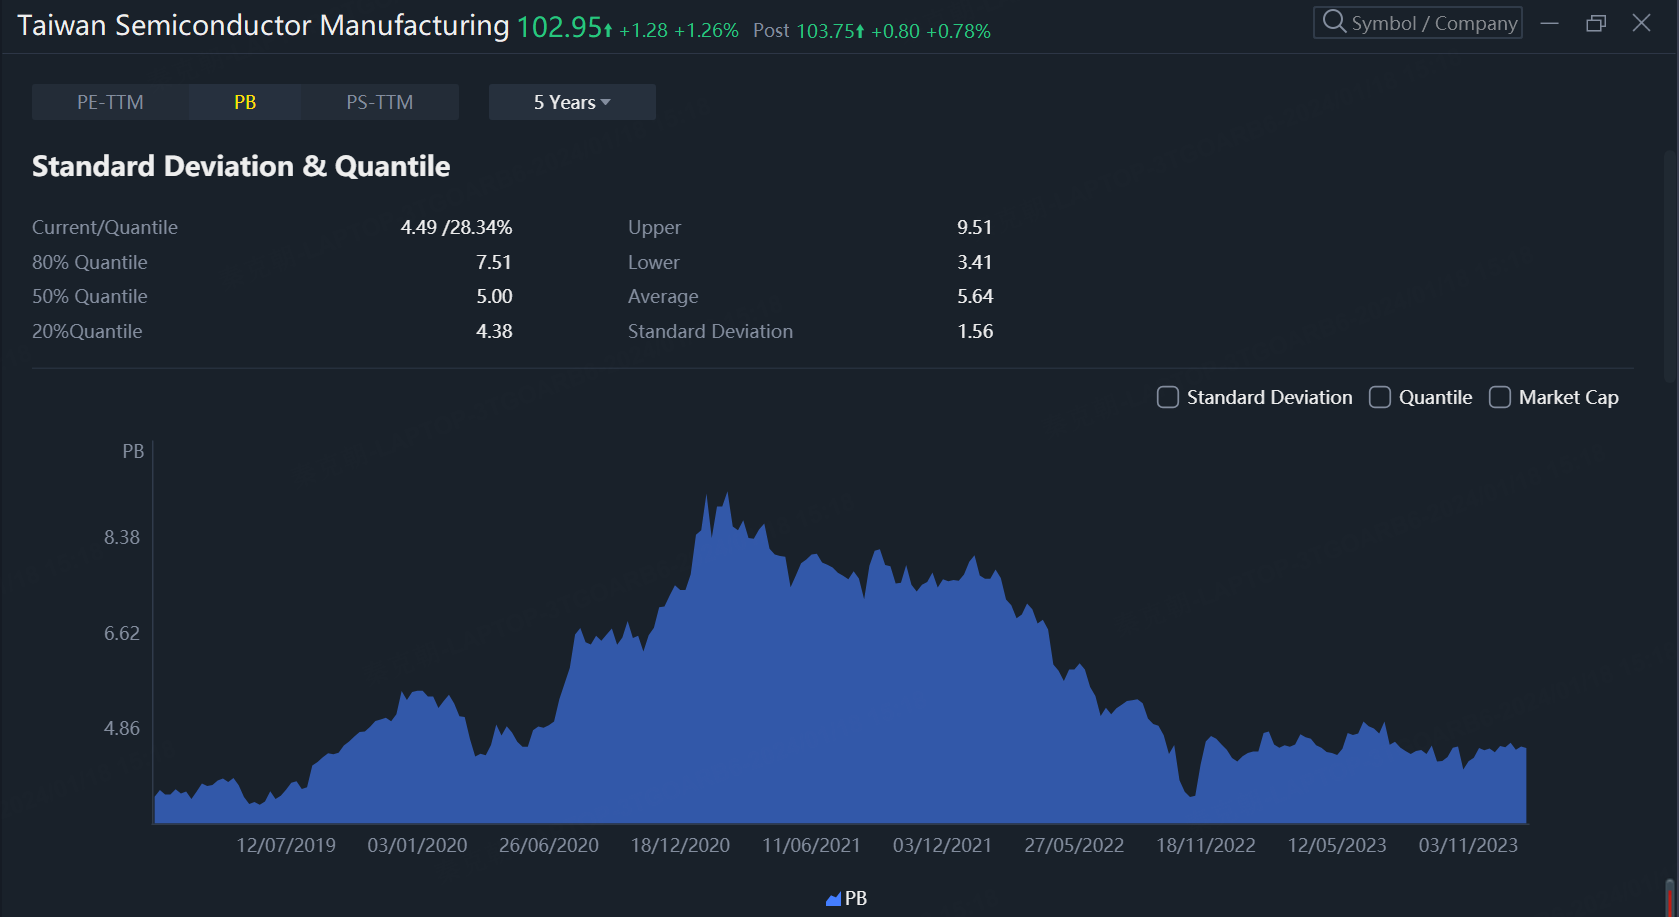Switch to the PS-TTM tab
This screenshot has height=917, width=1679.
380,102
